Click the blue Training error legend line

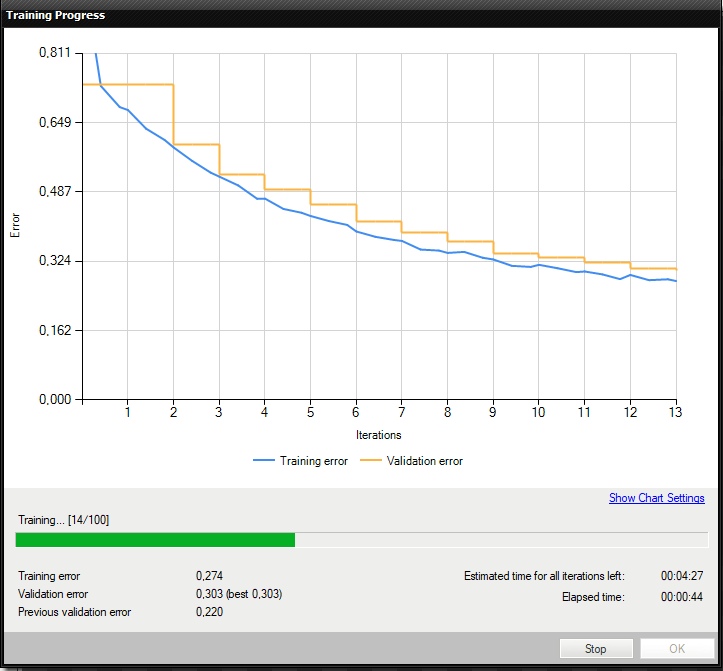coord(265,461)
